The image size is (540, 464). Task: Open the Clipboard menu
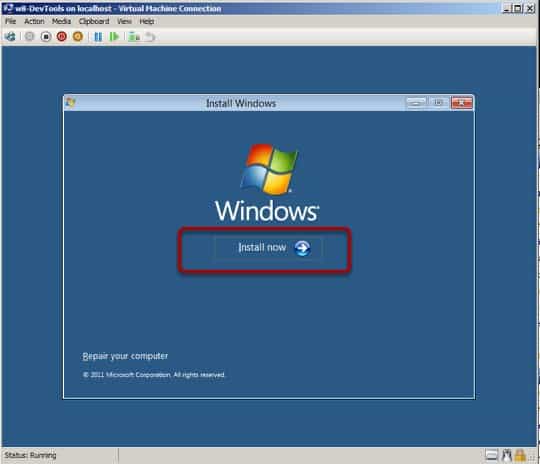point(94,21)
